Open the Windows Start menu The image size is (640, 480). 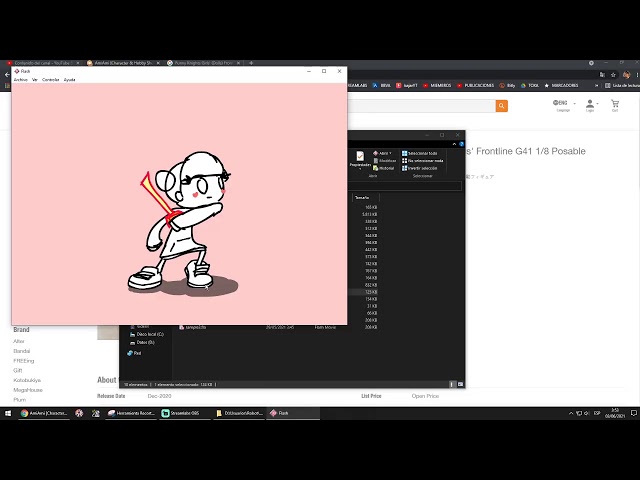(7, 413)
